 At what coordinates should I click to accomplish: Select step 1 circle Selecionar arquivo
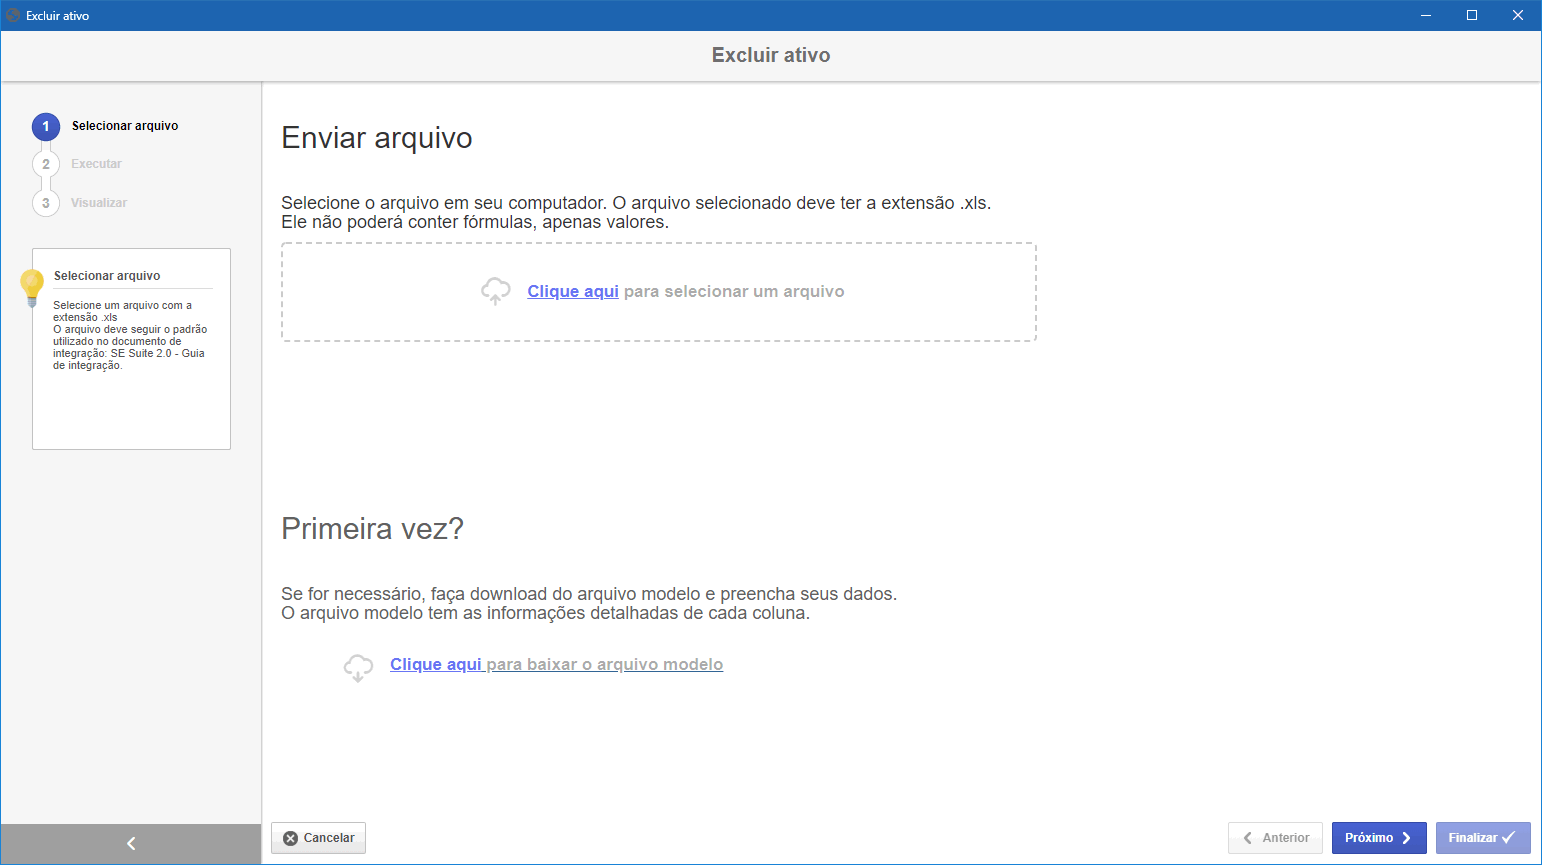(46, 126)
